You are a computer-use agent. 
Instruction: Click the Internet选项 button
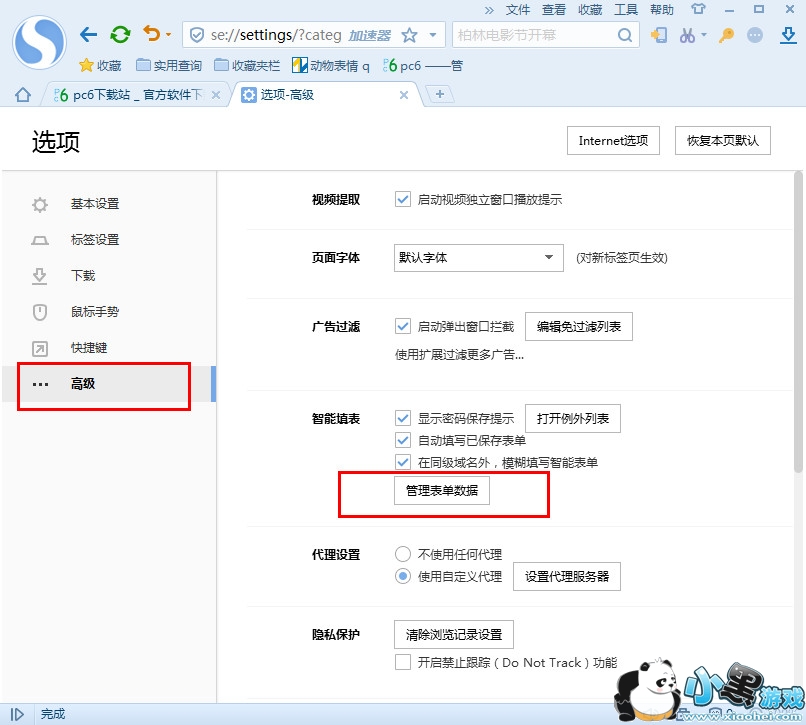coord(613,140)
